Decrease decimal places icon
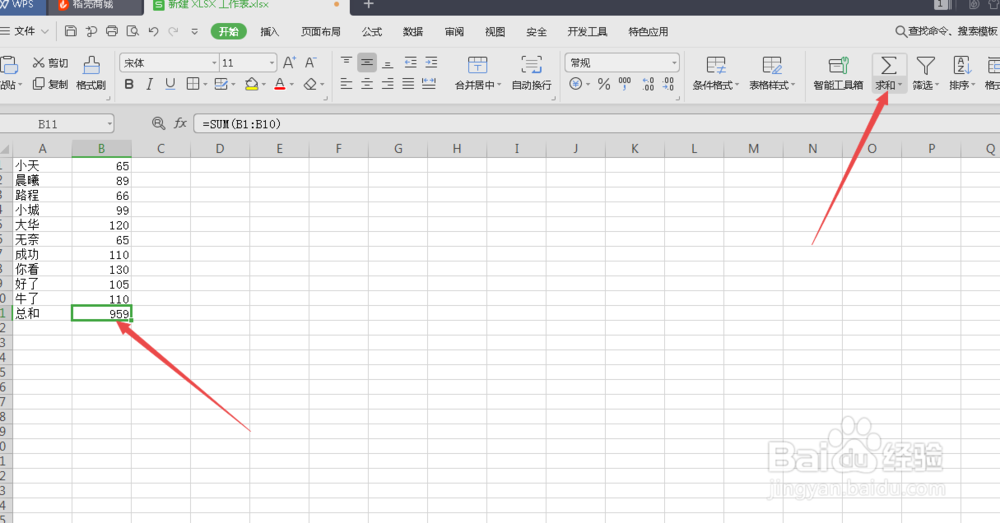 pos(668,84)
